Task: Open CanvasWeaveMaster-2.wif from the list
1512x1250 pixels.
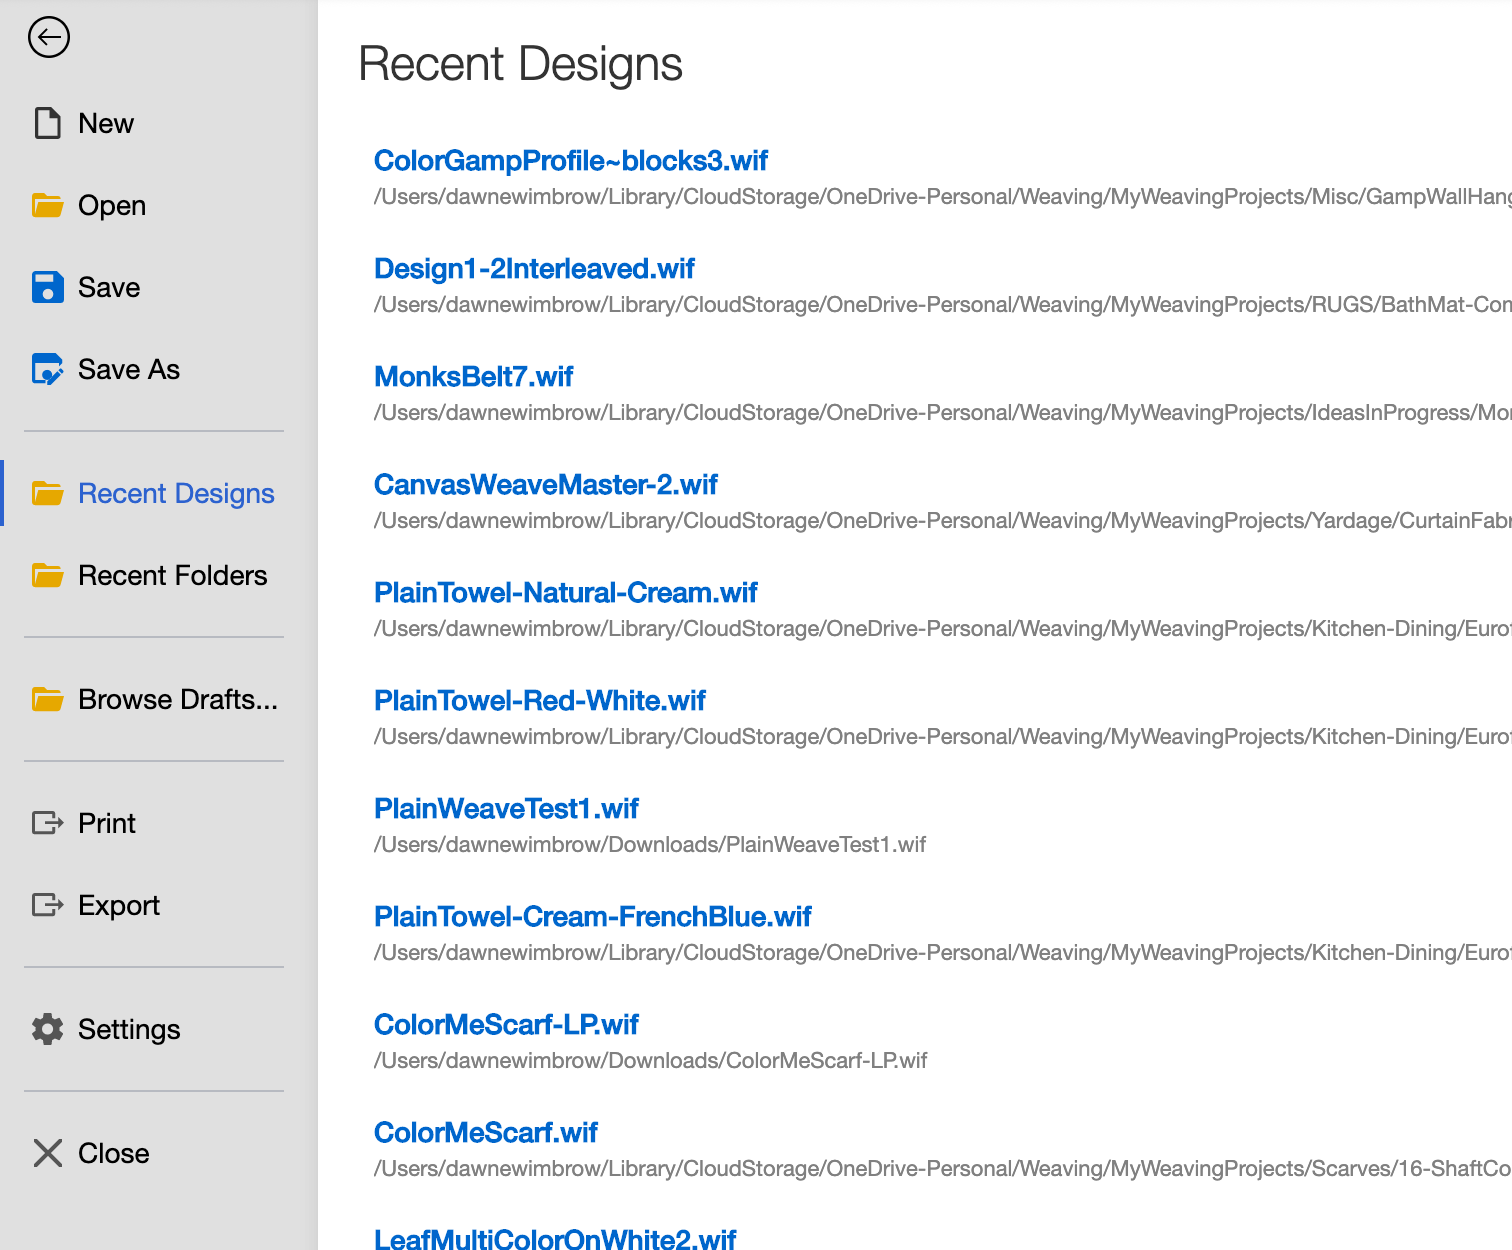Action: (545, 485)
